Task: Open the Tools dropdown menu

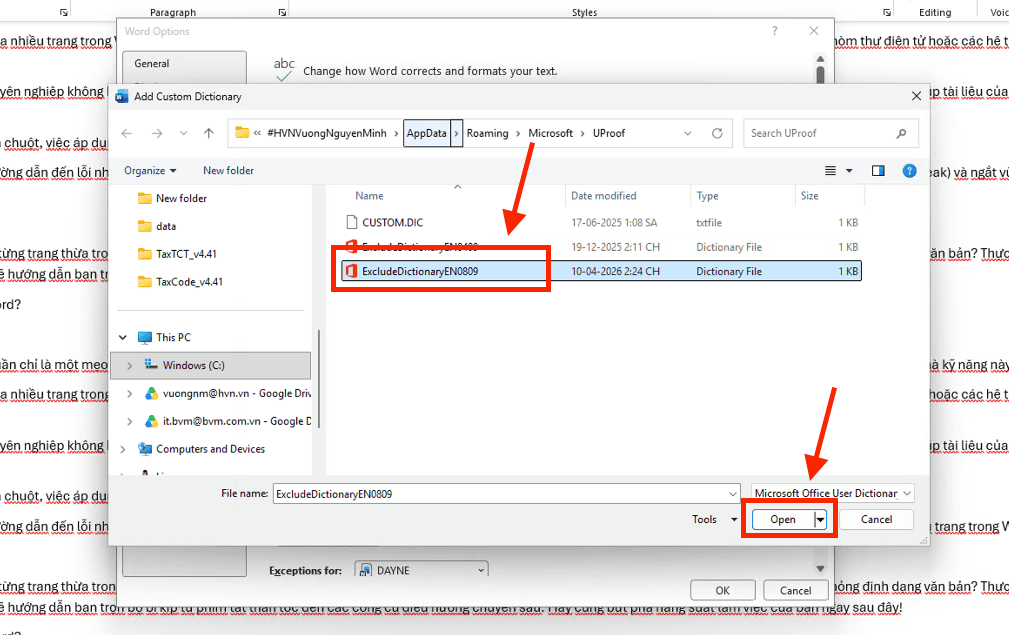Action: point(714,519)
